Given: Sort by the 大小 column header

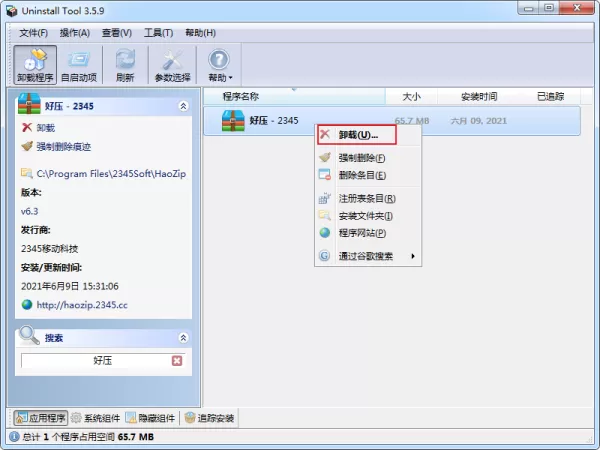Looking at the screenshot, I should point(411,96).
